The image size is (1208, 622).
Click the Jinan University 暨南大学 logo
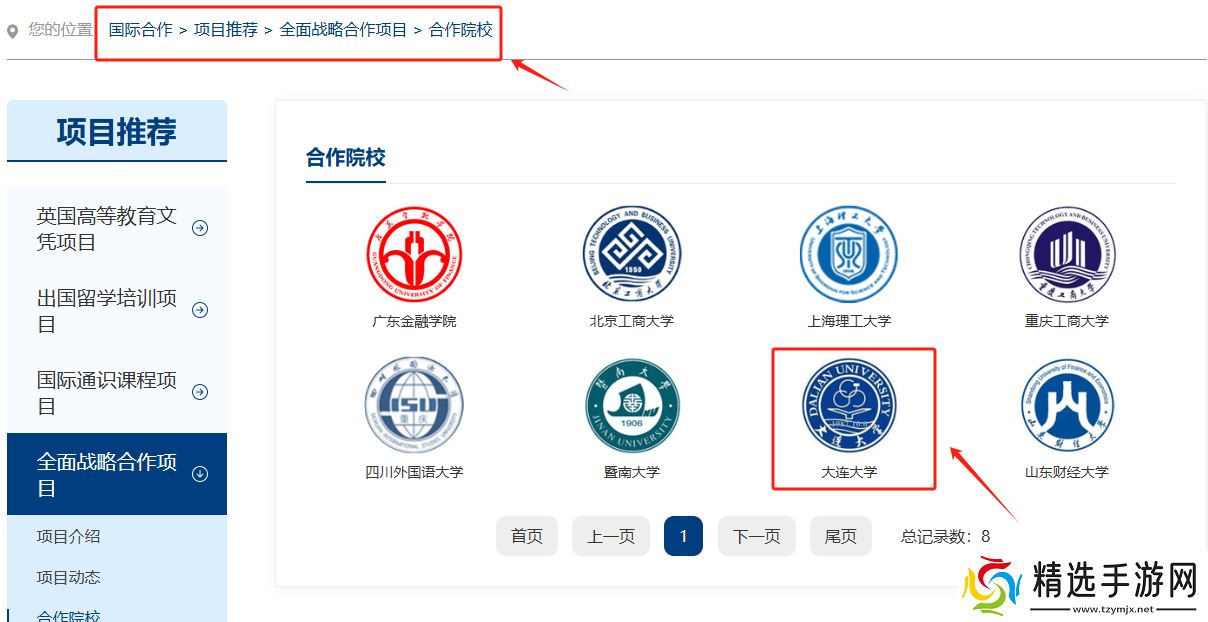(x=631, y=406)
